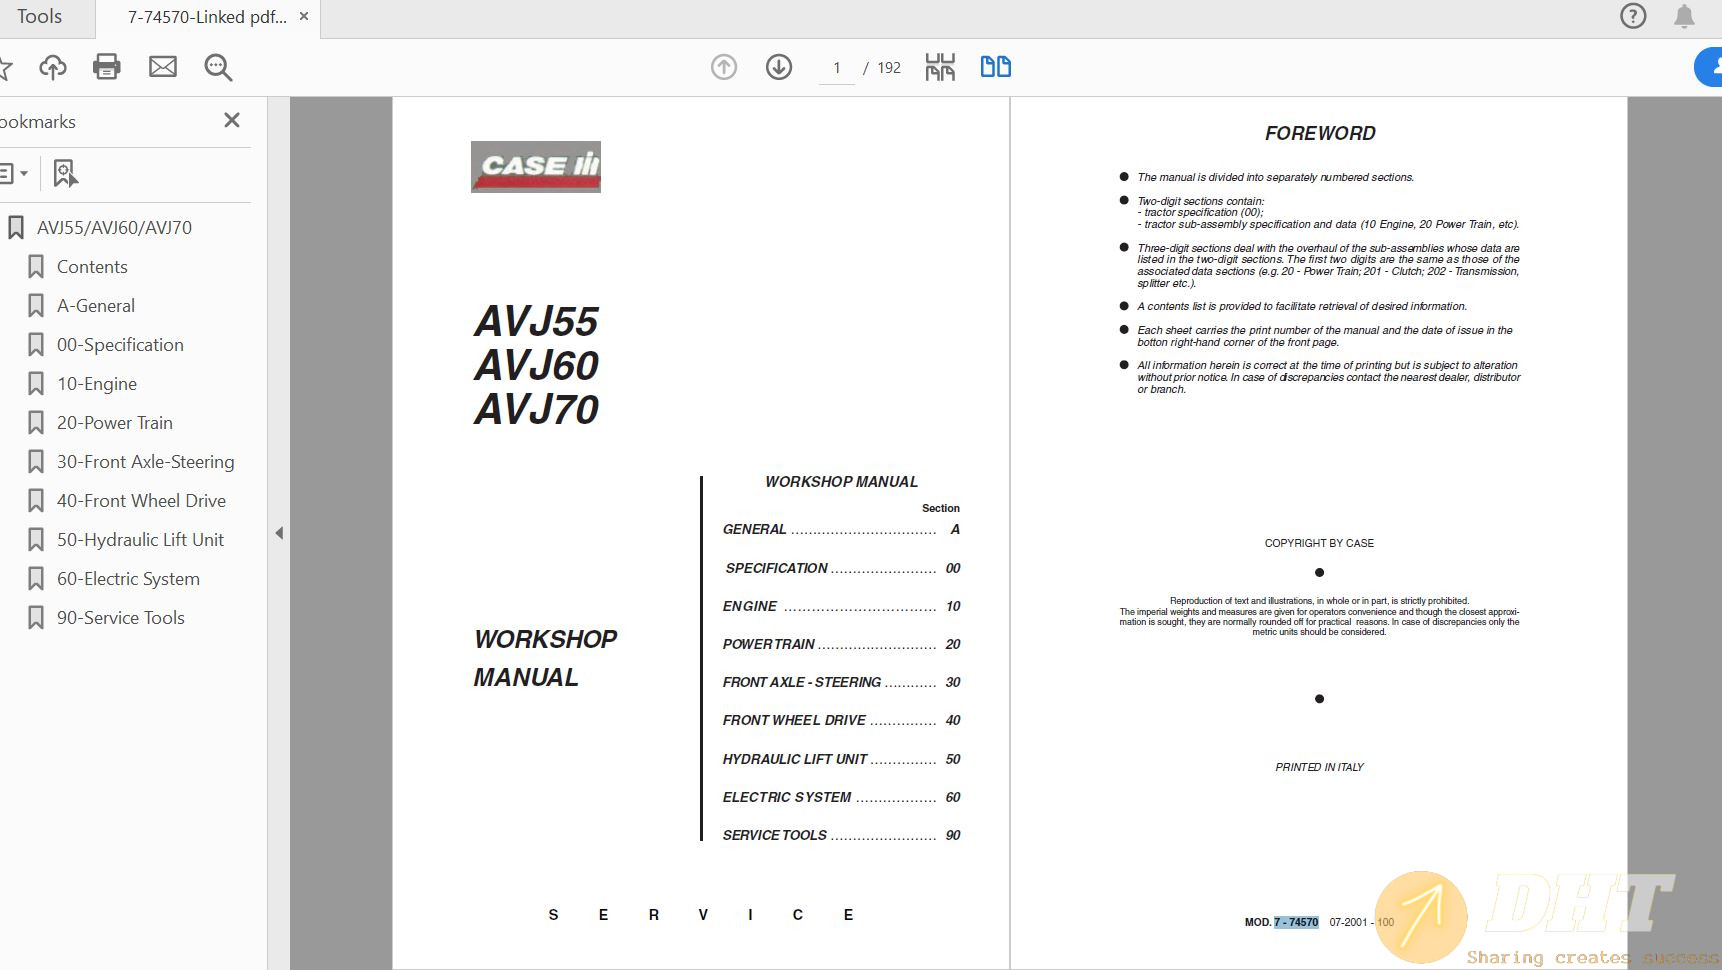Click the SPECIFICATION section link
This screenshot has width=1722, height=970.
click(x=843, y=568)
